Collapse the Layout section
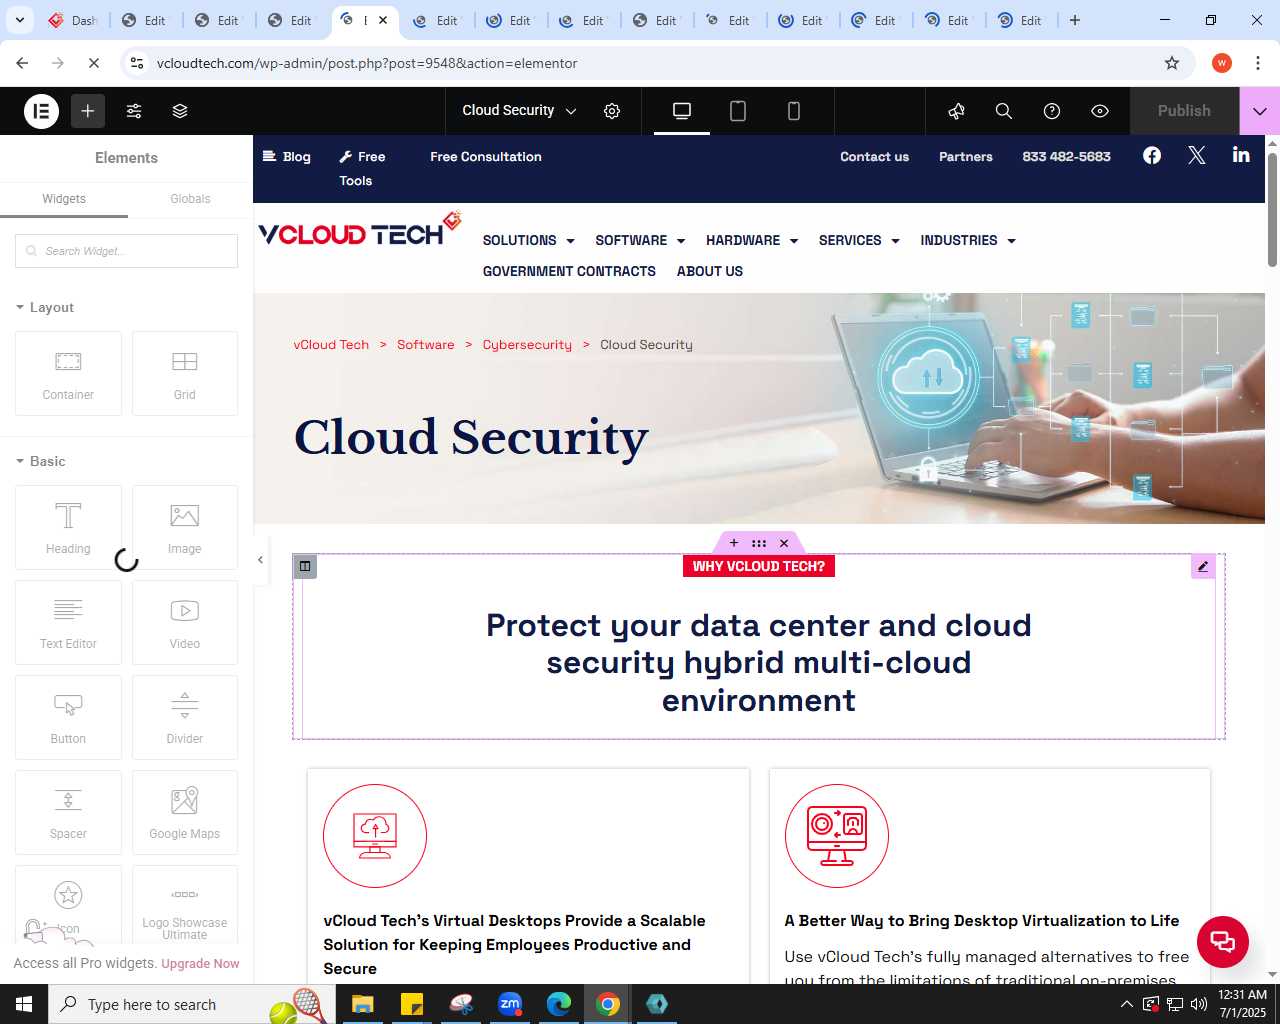Image resolution: width=1280 pixels, height=1024 pixels. [x=45, y=307]
